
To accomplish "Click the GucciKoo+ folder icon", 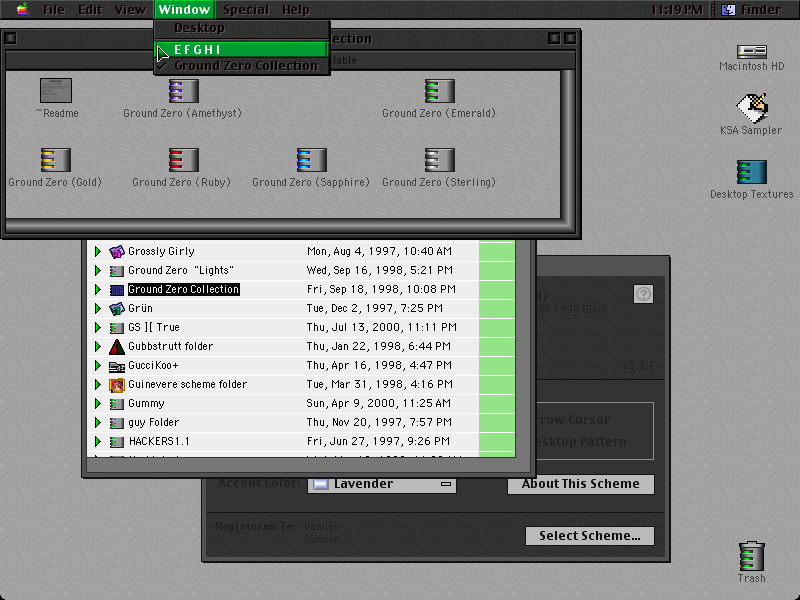I will coord(117,366).
